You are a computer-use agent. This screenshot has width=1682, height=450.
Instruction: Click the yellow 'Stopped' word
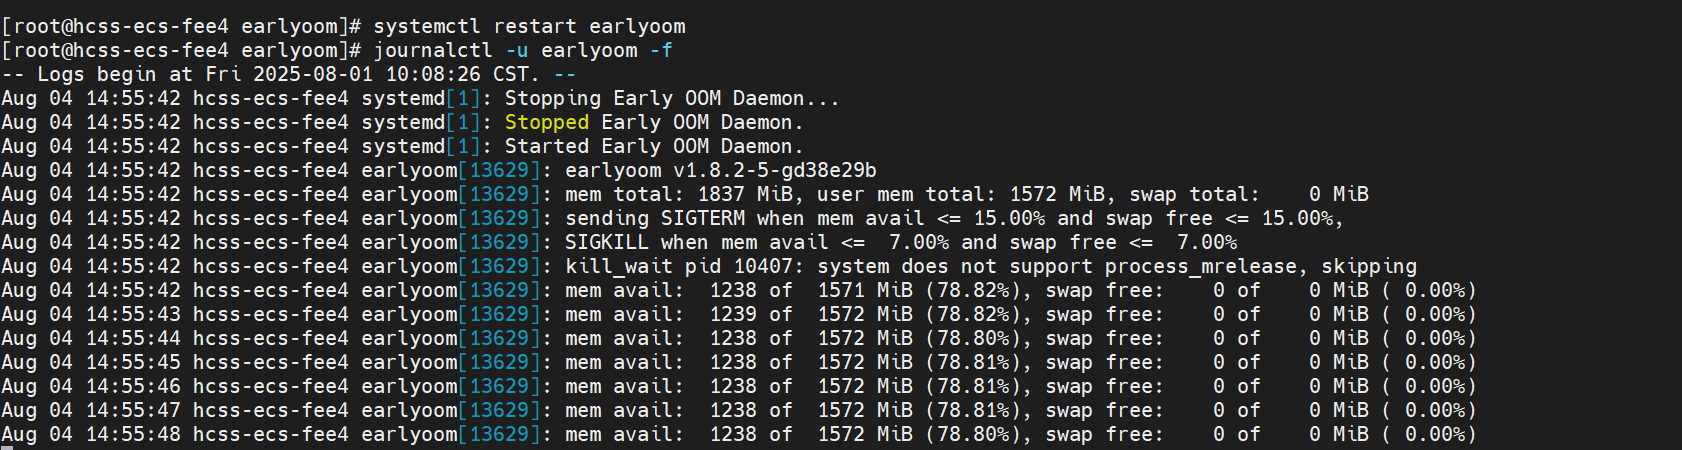point(547,122)
